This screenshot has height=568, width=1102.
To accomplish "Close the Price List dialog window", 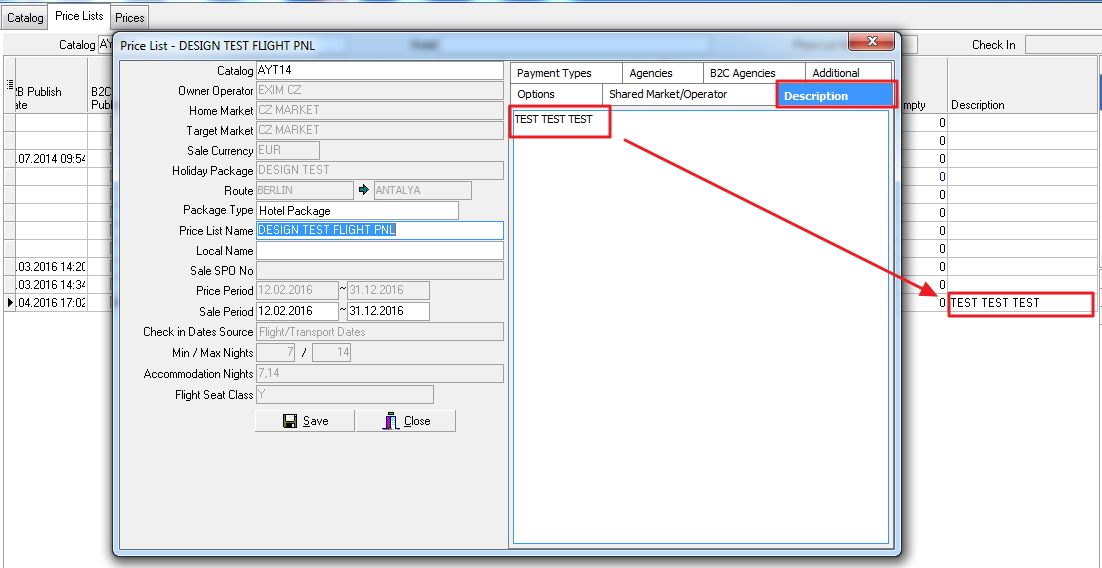I will pos(870,41).
